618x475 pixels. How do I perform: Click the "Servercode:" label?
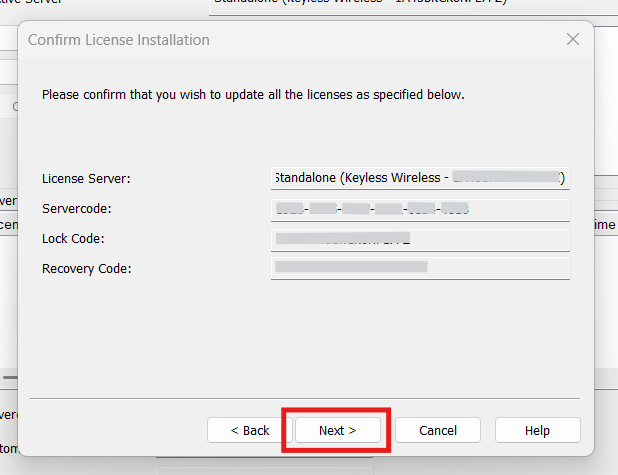point(76,209)
